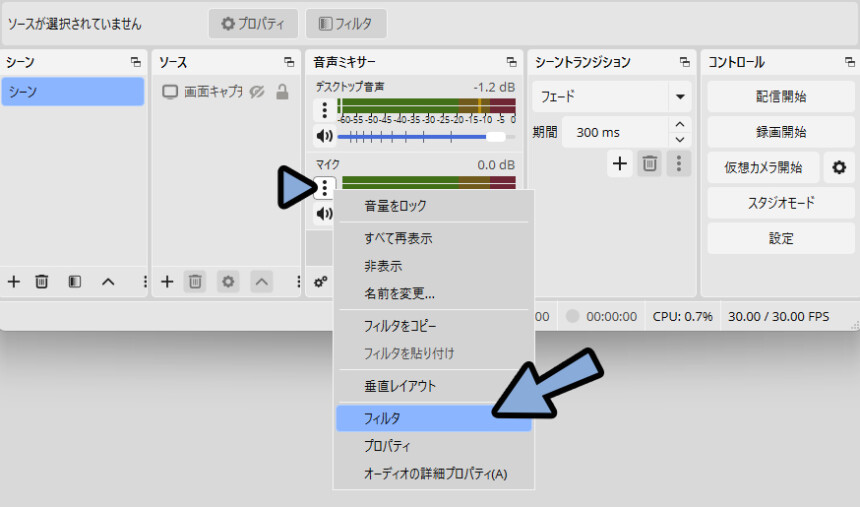
Task: Toggle lock on 画面キャプチャ source
Action: click(282, 92)
